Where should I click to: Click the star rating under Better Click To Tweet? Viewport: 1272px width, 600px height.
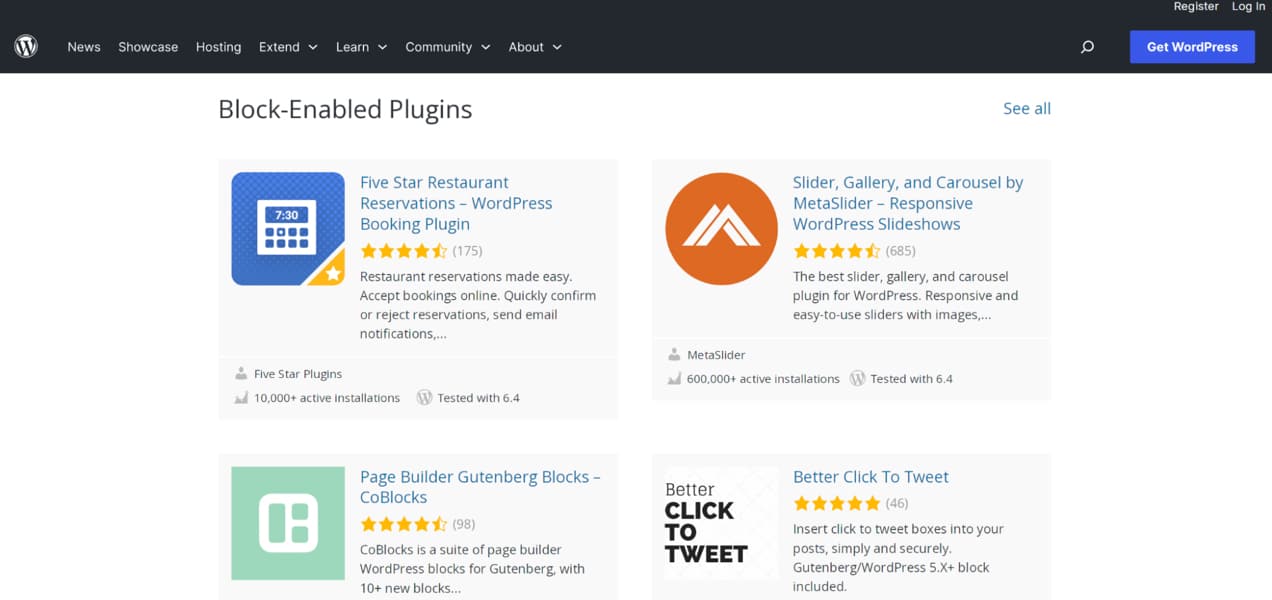(836, 503)
